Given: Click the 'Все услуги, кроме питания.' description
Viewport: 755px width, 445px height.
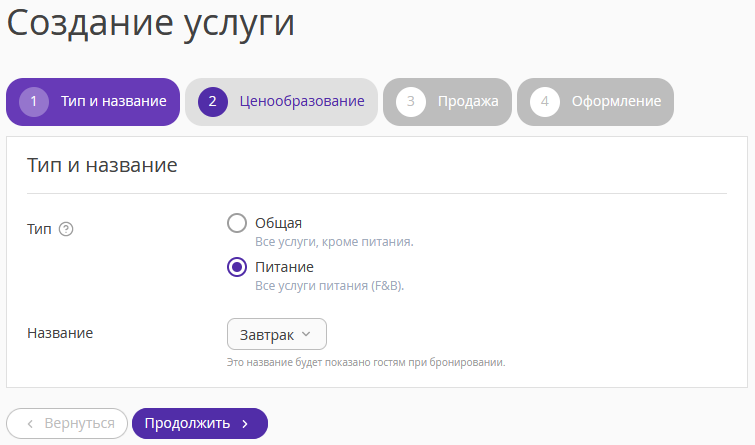Looking at the screenshot, I should [334, 242].
